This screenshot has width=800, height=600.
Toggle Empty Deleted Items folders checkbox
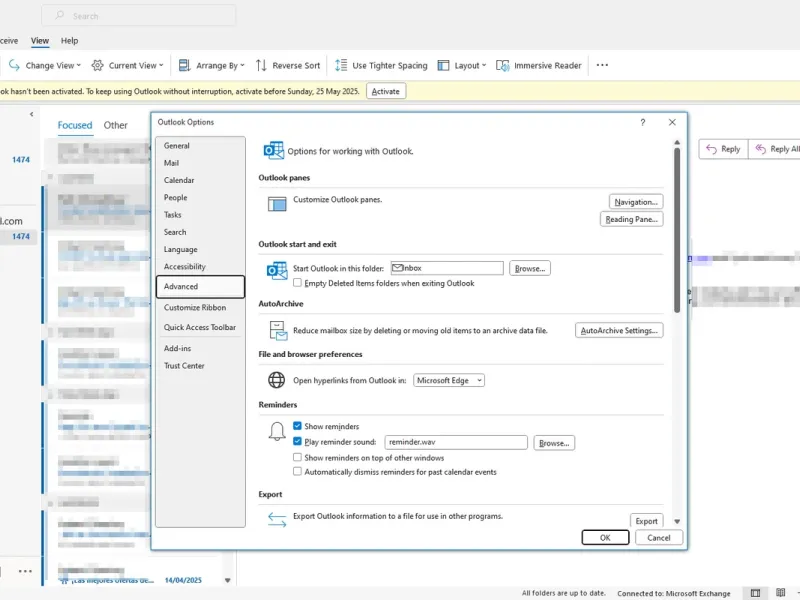tap(297, 283)
